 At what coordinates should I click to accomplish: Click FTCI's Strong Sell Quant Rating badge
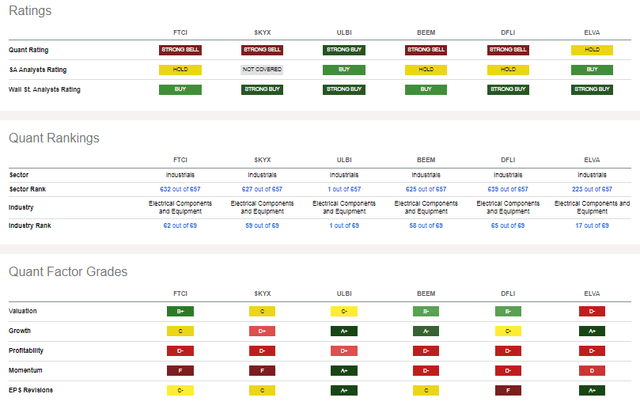tap(180, 50)
